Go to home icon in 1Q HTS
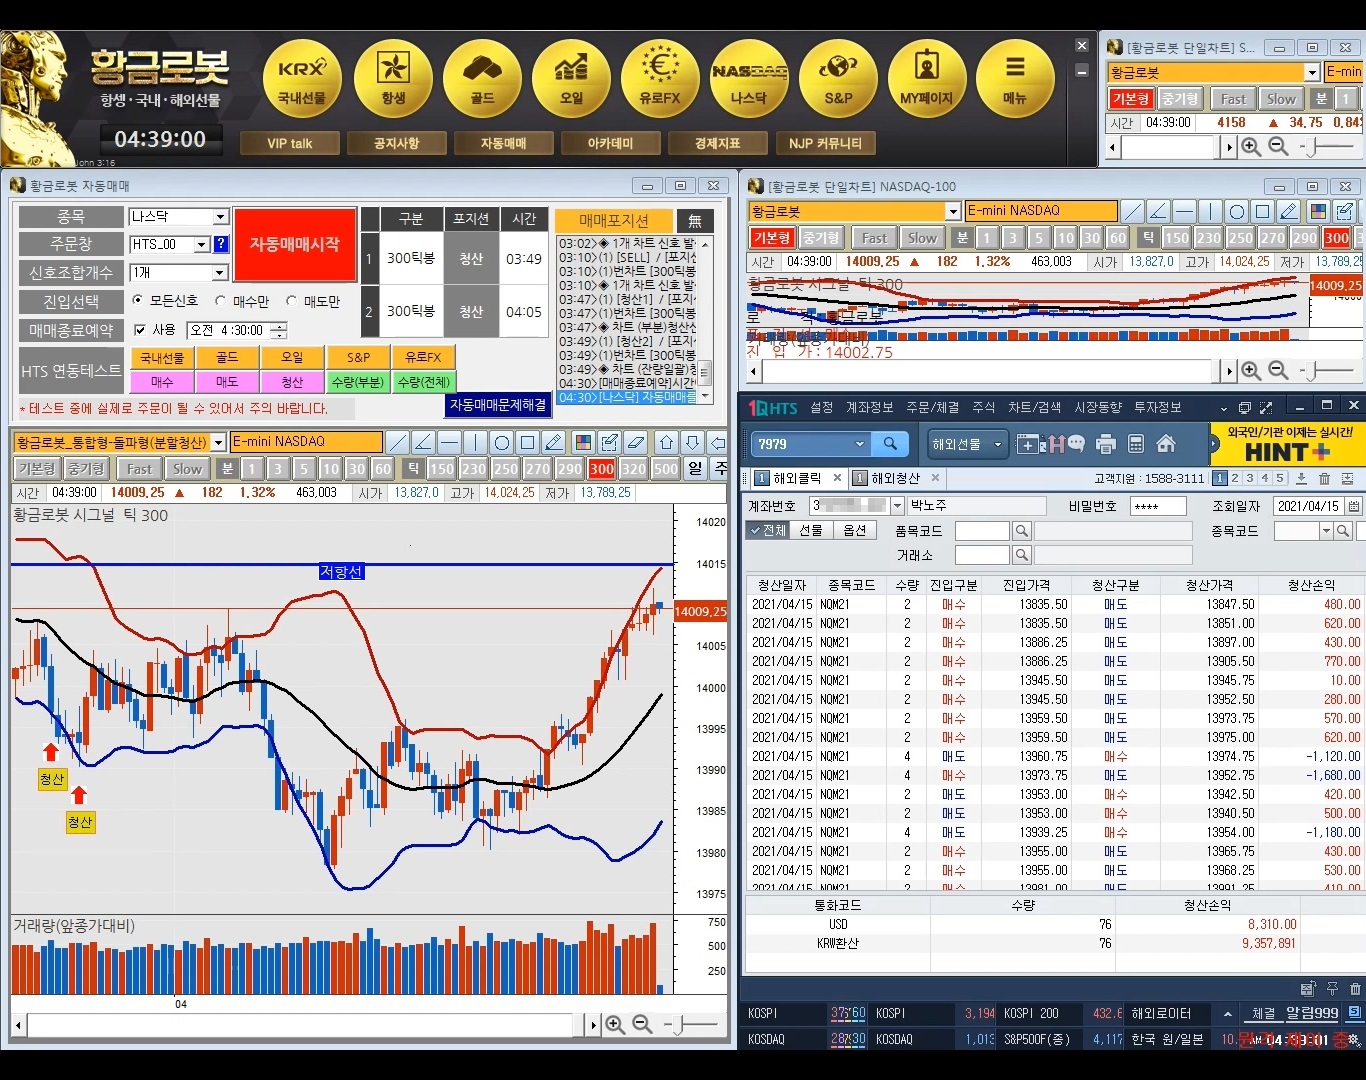 [1166, 444]
